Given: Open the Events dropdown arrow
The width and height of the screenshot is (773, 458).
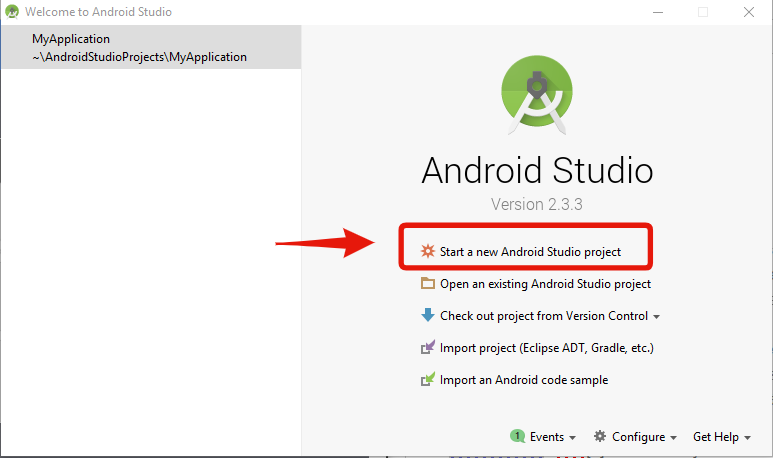Looking at the screenshot, I should pyautogui.click(x=572, y=438).
